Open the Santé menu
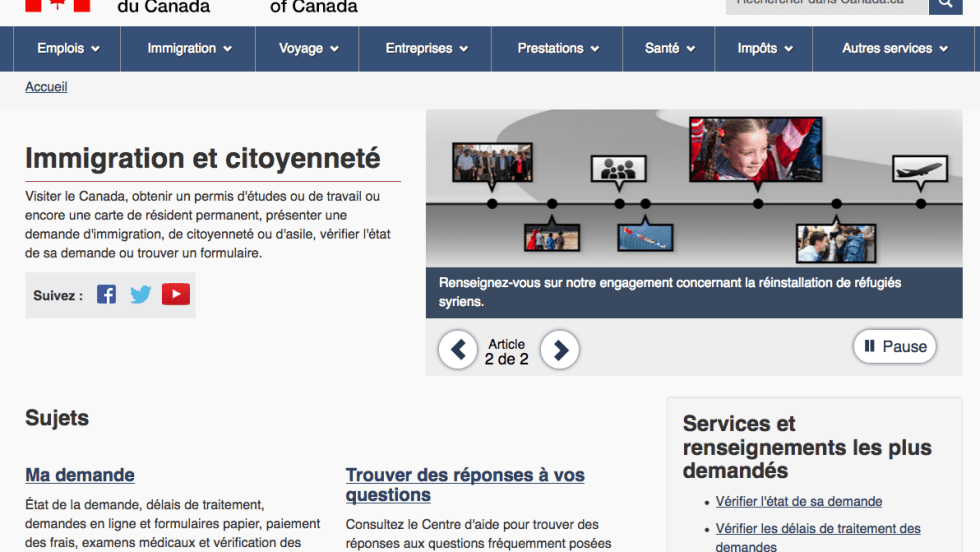Image resolution: width=980 pixels, height=552 pixels. tap(670, 48)
